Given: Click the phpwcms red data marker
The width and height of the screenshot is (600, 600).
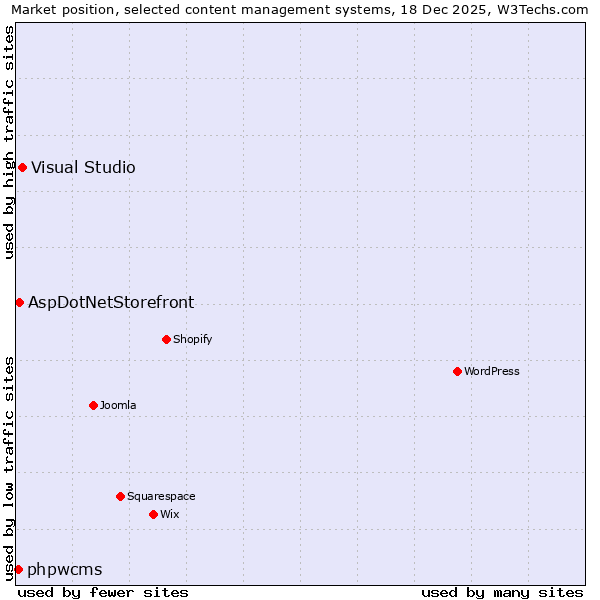Looking at the screenshot, I should coord(18,569).
